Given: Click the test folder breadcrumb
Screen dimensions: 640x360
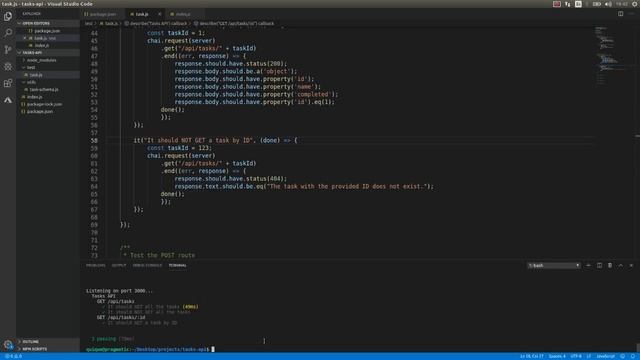Looking at the screenshot, I should click(x=89, y=24).
